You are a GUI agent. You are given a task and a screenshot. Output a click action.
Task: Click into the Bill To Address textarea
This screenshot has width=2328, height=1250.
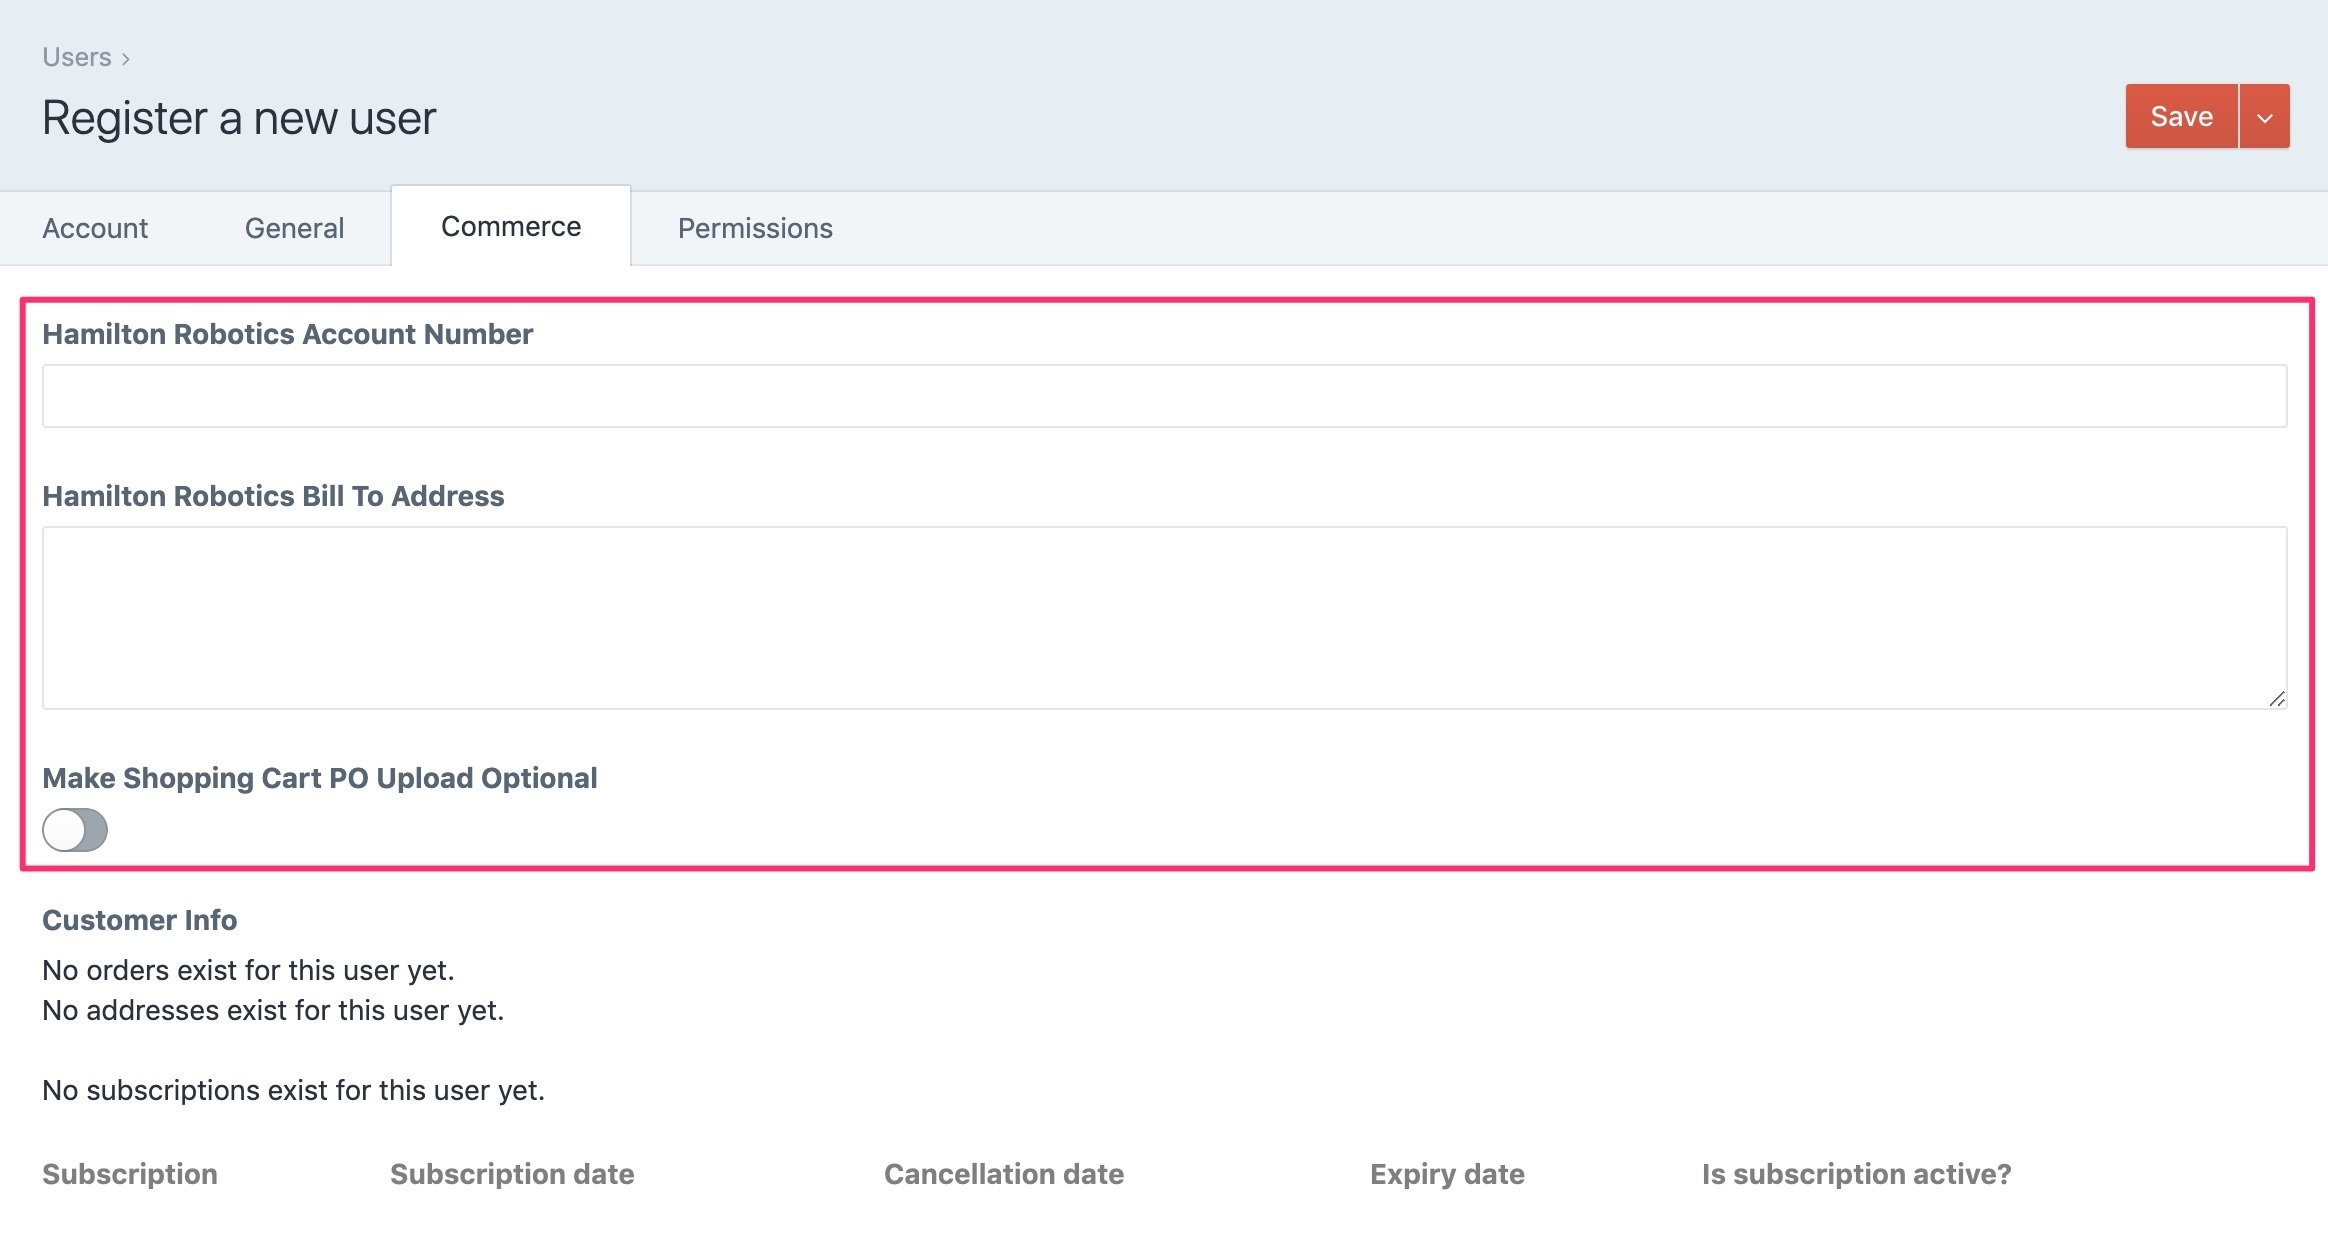pos(1164,618)
